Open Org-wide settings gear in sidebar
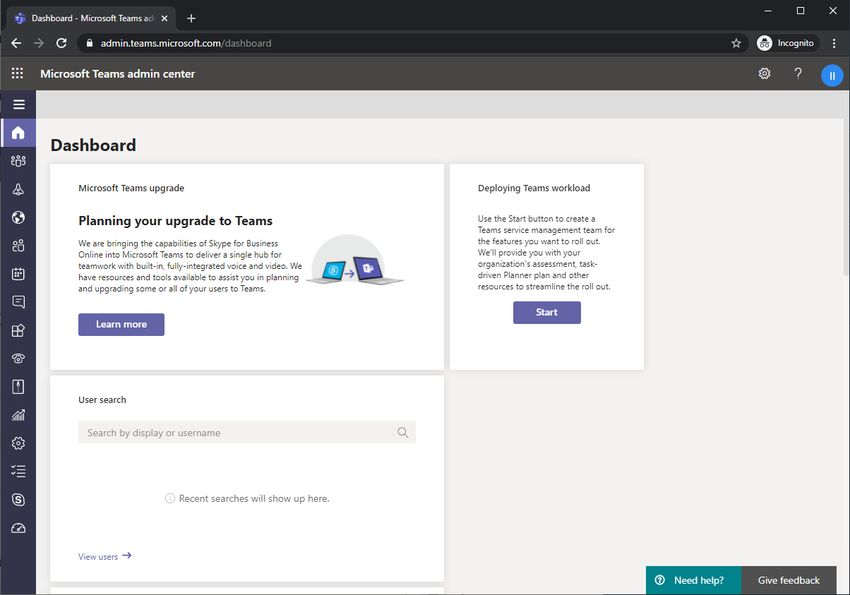This screenshot has width=850, height=595. click(x=18, y=443)
